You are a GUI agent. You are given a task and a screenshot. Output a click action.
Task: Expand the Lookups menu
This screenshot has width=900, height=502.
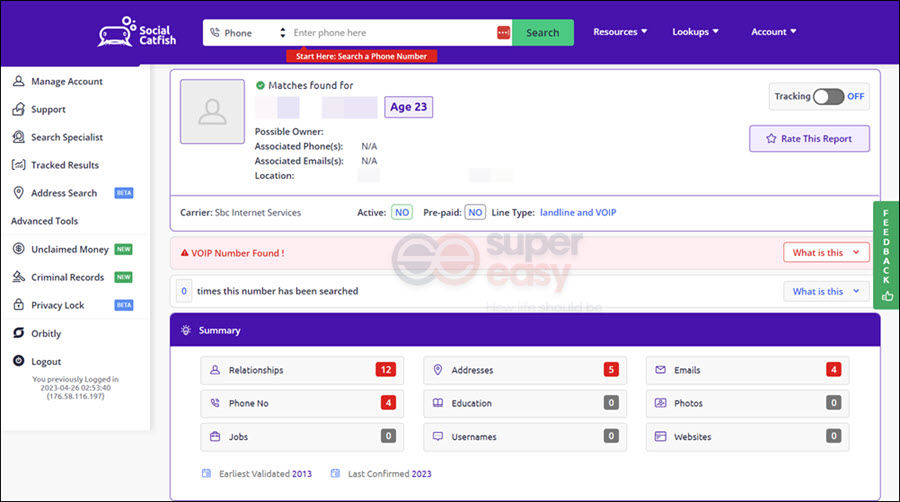click(695, 32)
